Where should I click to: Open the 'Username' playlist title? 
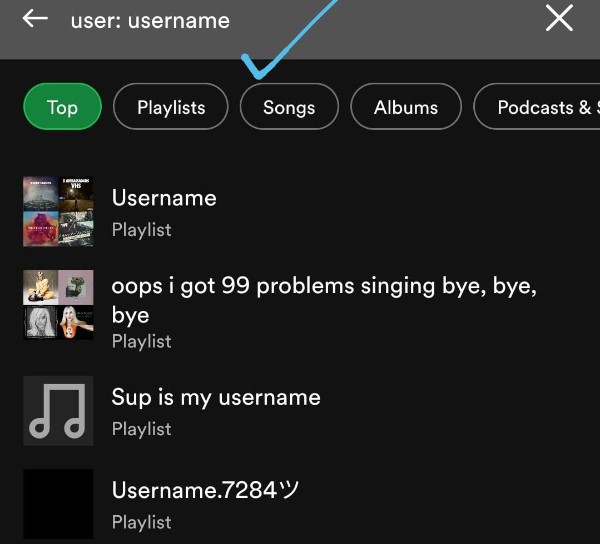coord(164,198)
